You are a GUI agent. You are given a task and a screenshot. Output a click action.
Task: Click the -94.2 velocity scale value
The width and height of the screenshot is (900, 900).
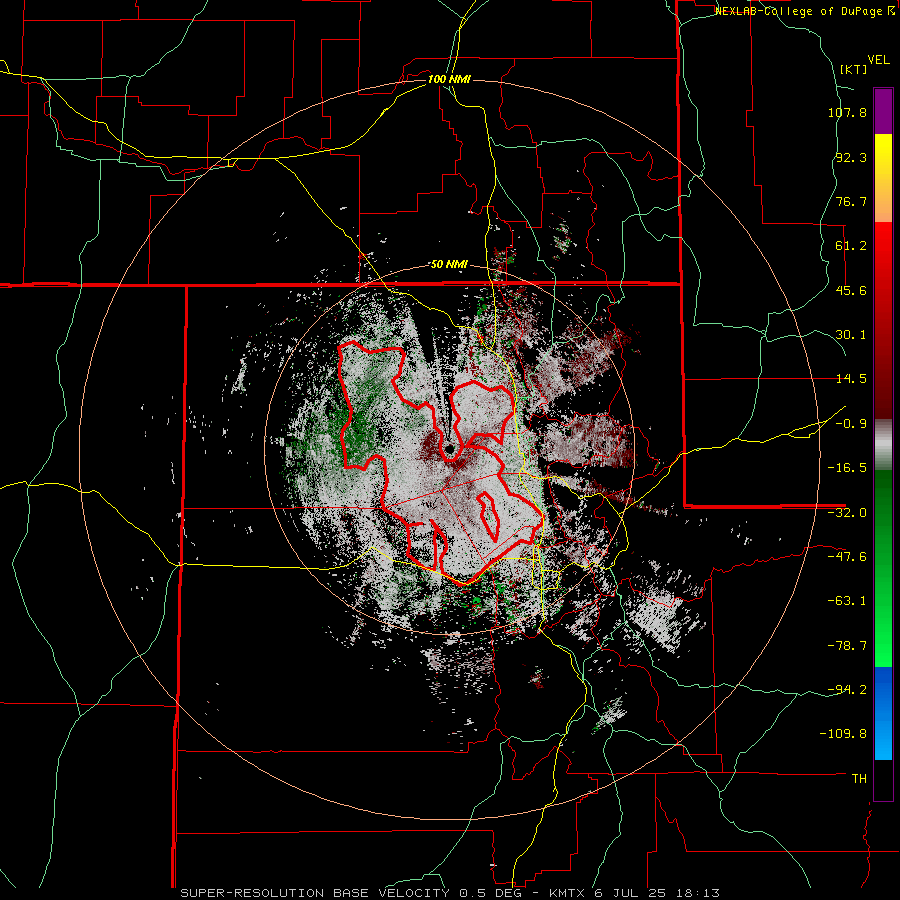[847, 690]
